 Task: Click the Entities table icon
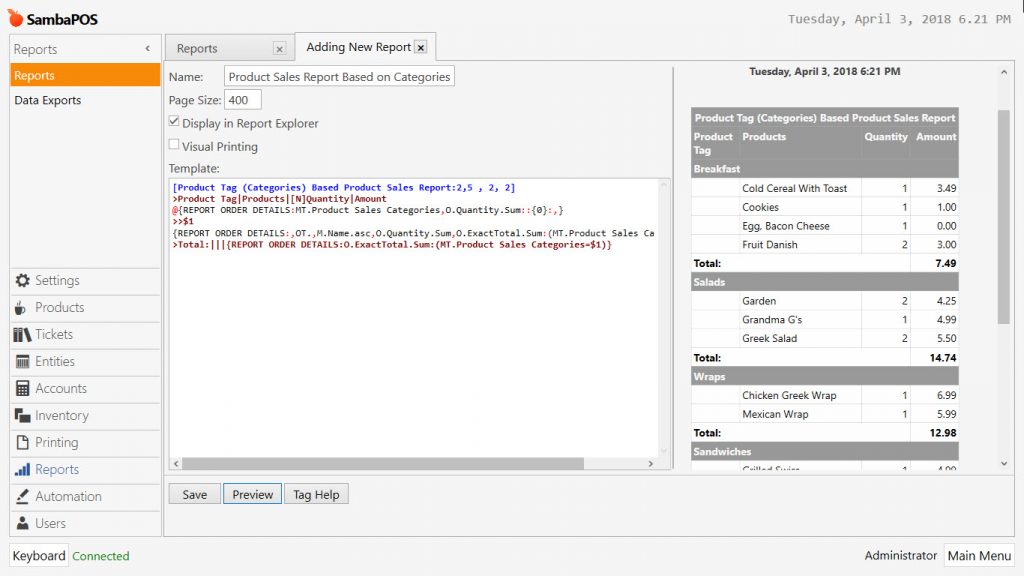[23, 361]
